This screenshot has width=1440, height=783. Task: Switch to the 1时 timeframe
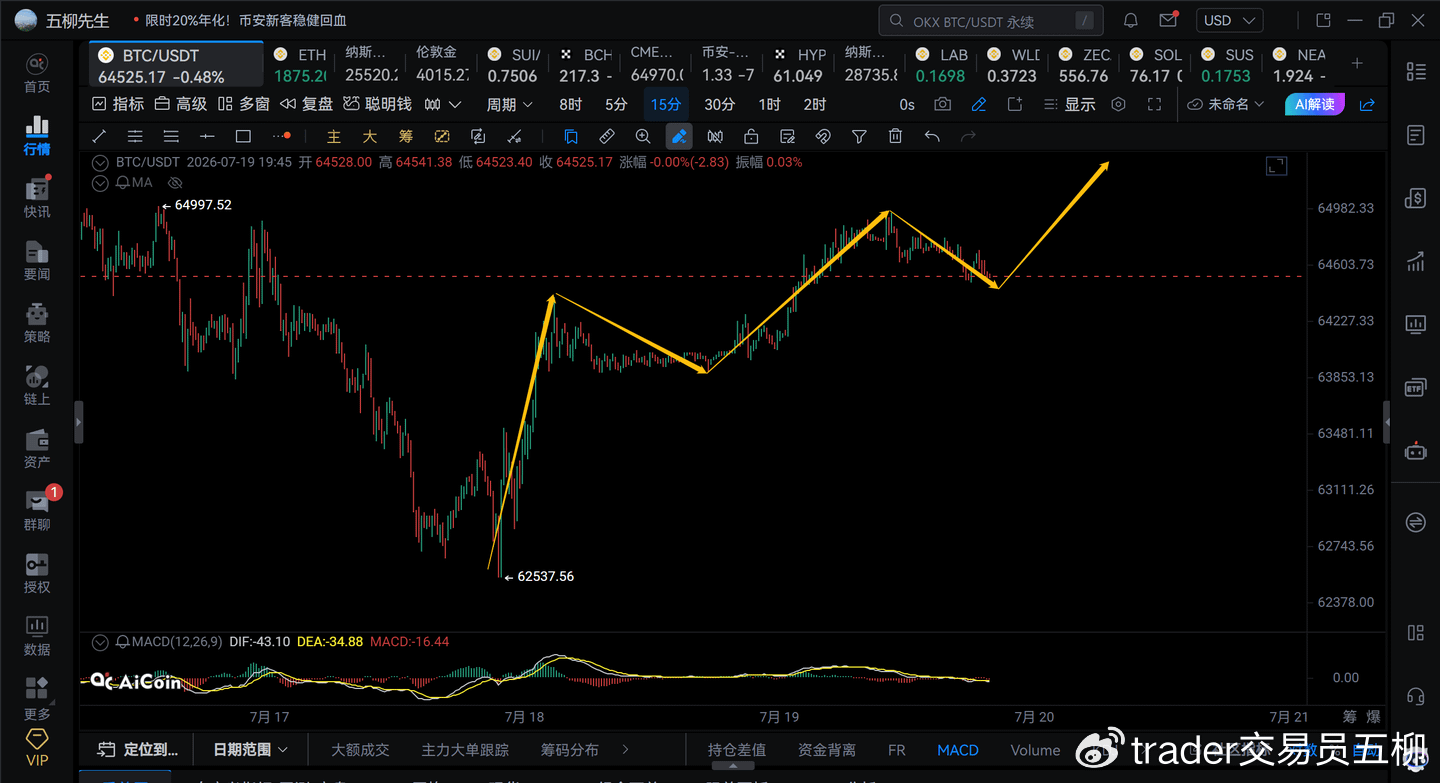[x=769, y=104]
